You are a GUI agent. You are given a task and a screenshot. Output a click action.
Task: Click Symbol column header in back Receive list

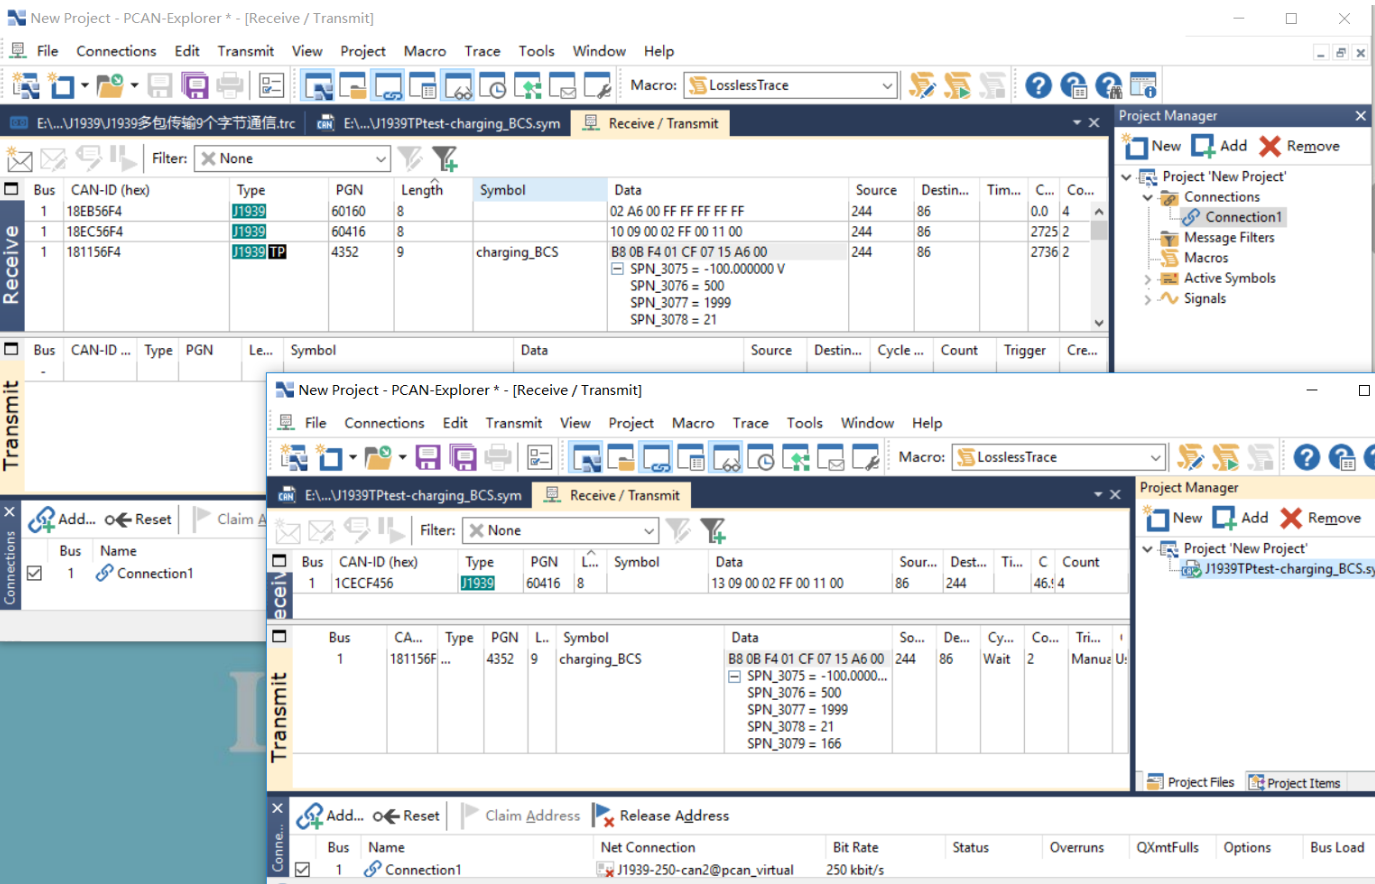539,190
